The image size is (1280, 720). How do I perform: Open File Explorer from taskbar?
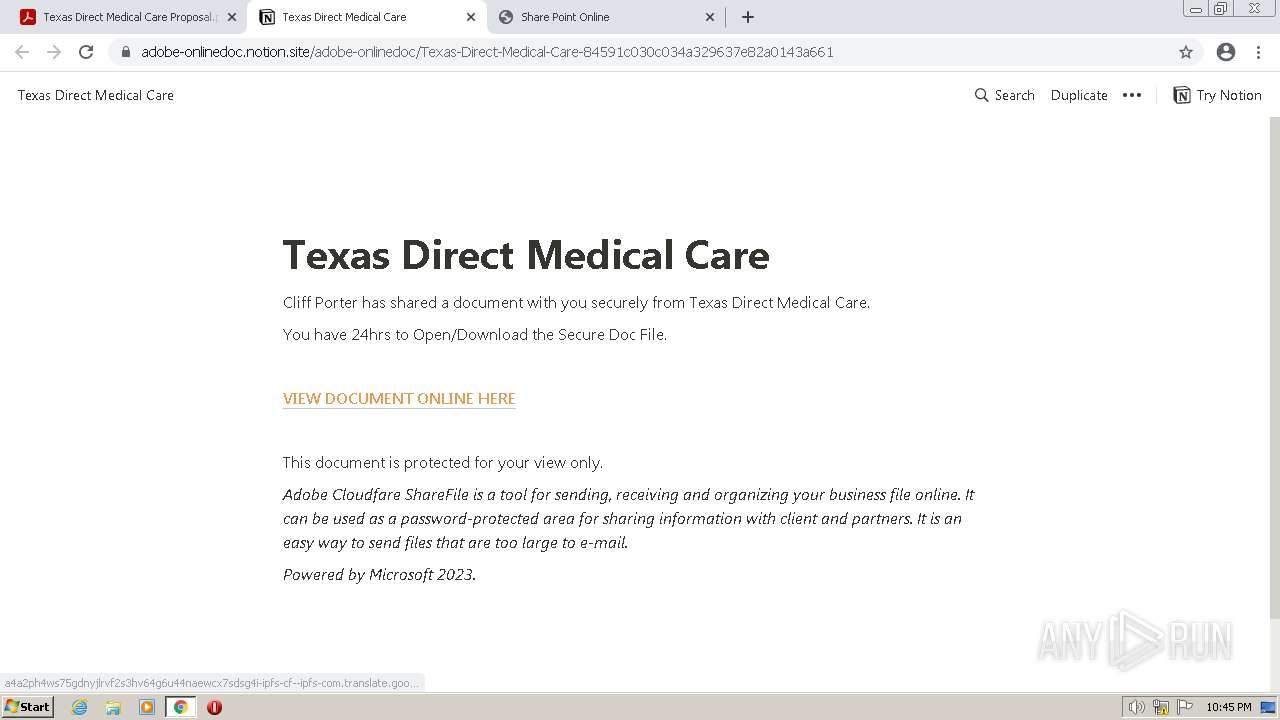coord(113,707)
